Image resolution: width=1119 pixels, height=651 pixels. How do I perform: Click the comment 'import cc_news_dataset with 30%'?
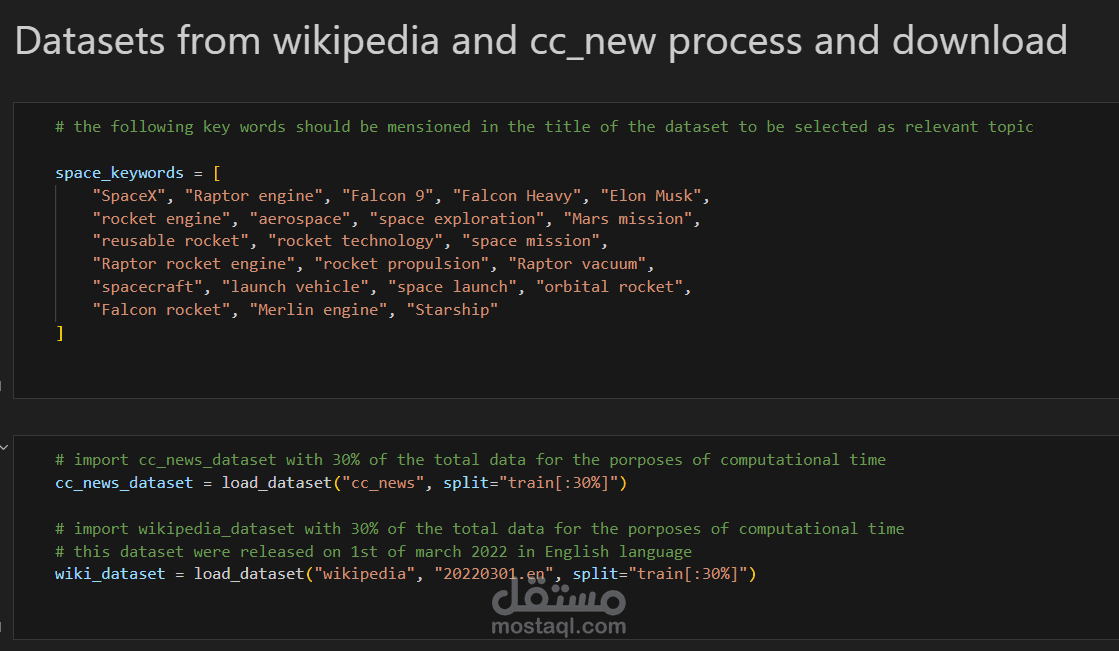[x=470, y=460]
